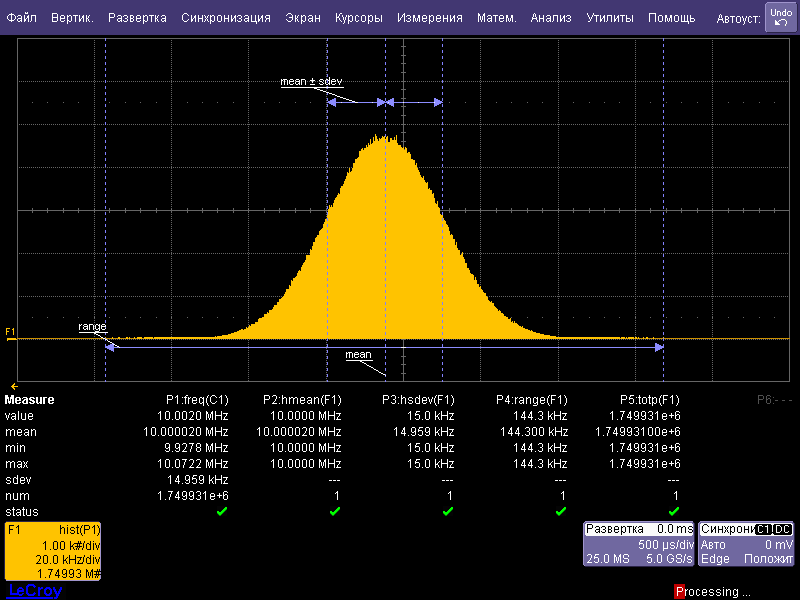Open the Файл menu

[21, 18]
